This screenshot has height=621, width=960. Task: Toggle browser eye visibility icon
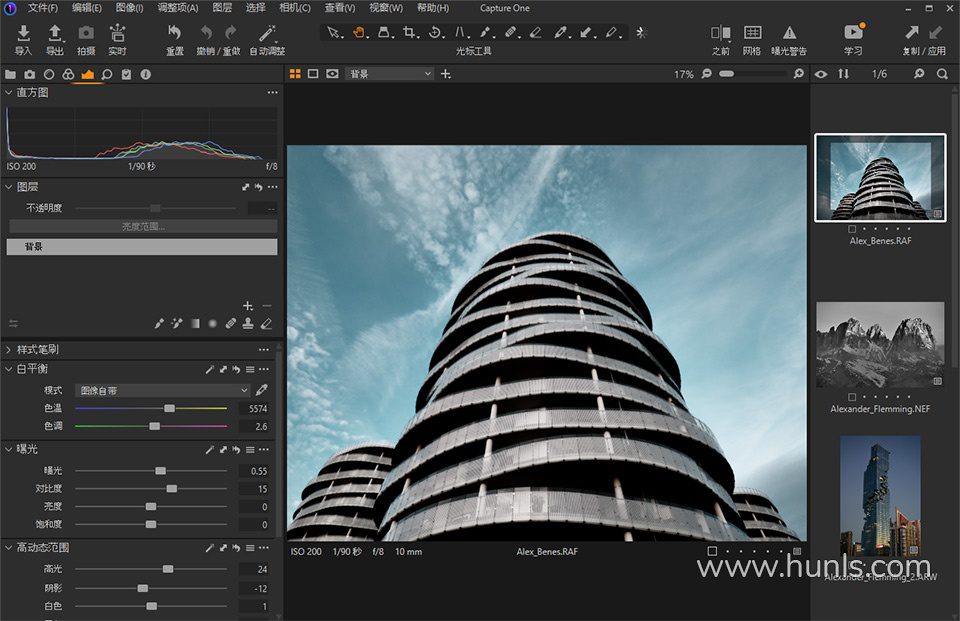point(821,74)
